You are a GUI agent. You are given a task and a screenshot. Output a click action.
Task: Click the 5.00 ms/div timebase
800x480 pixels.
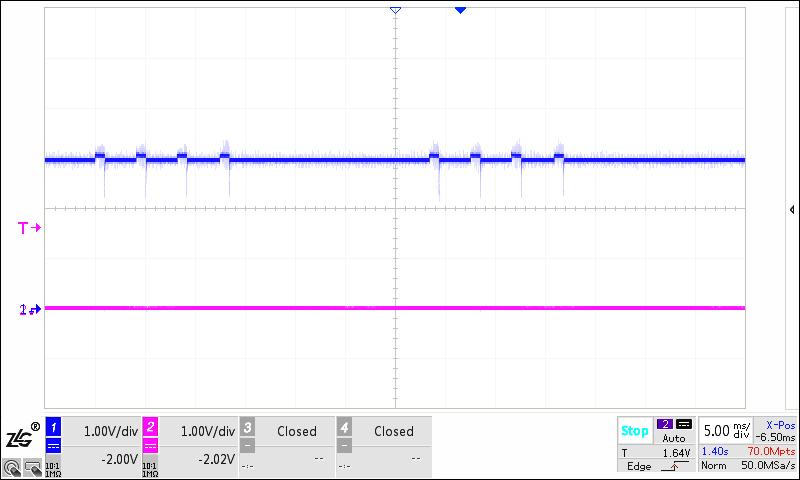[x=727, y=431]
